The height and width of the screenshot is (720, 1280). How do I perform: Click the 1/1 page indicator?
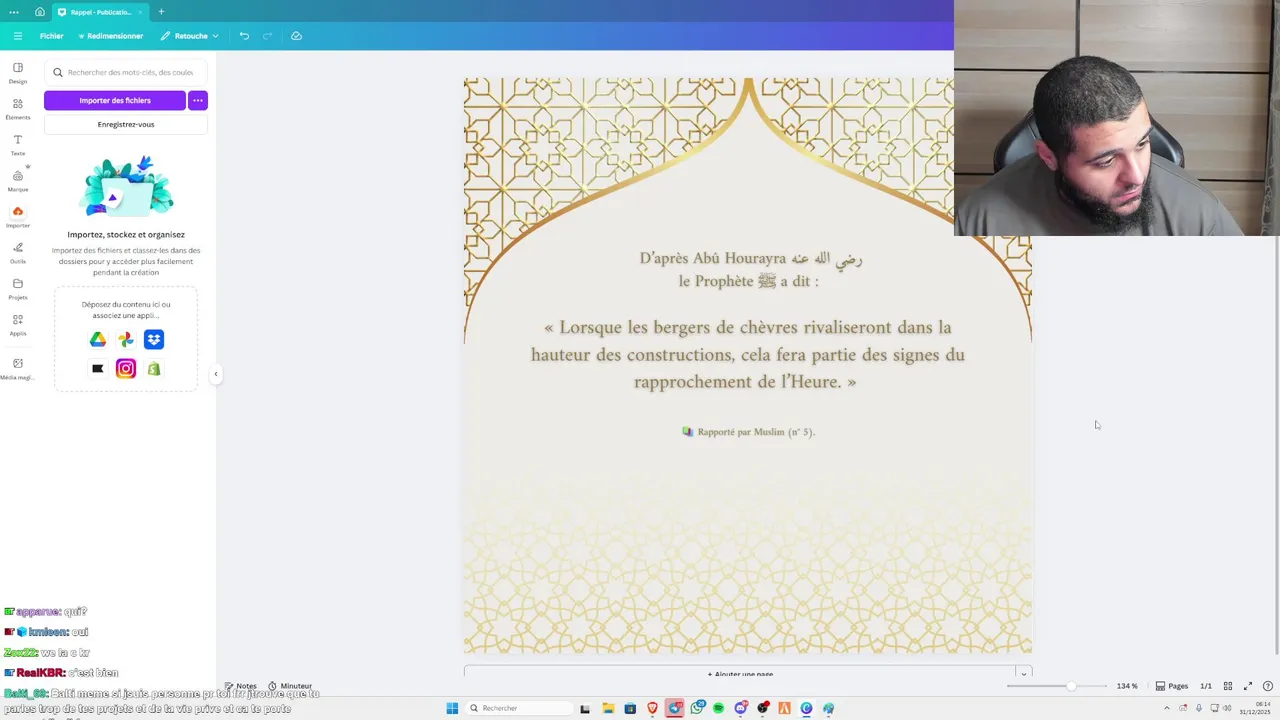[1206, 686]
